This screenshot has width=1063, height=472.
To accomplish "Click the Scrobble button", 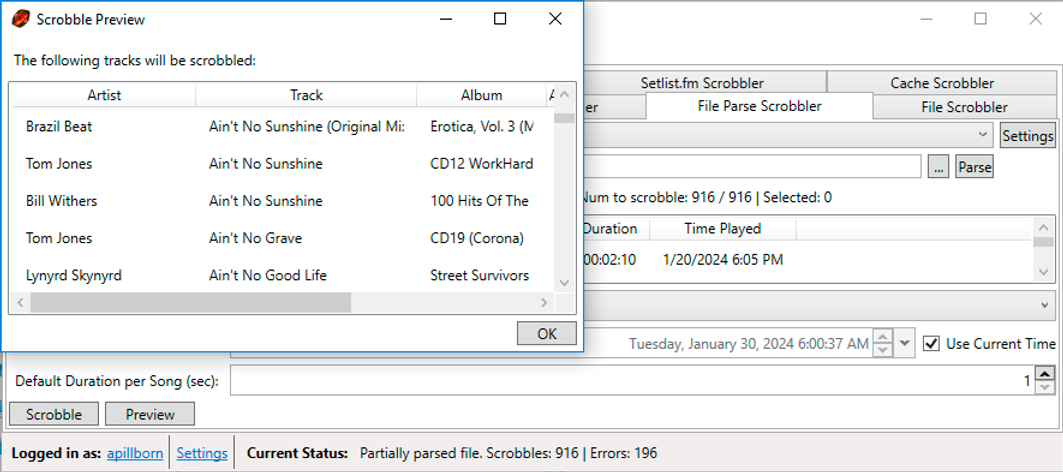I will (54, 414).
